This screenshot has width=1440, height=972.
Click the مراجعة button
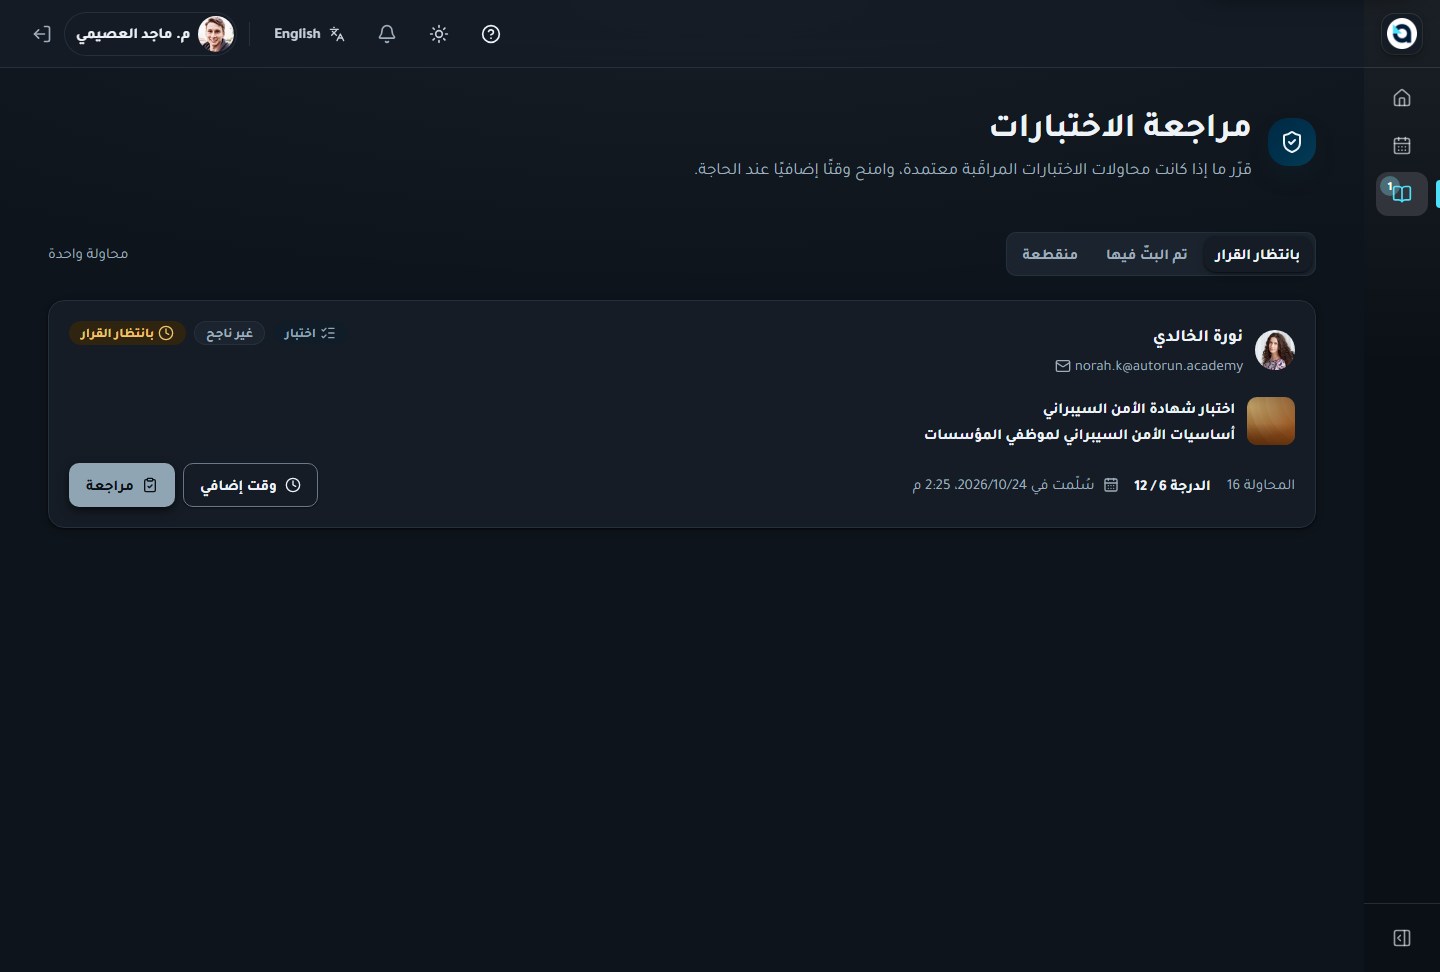[x=122, y=485]
